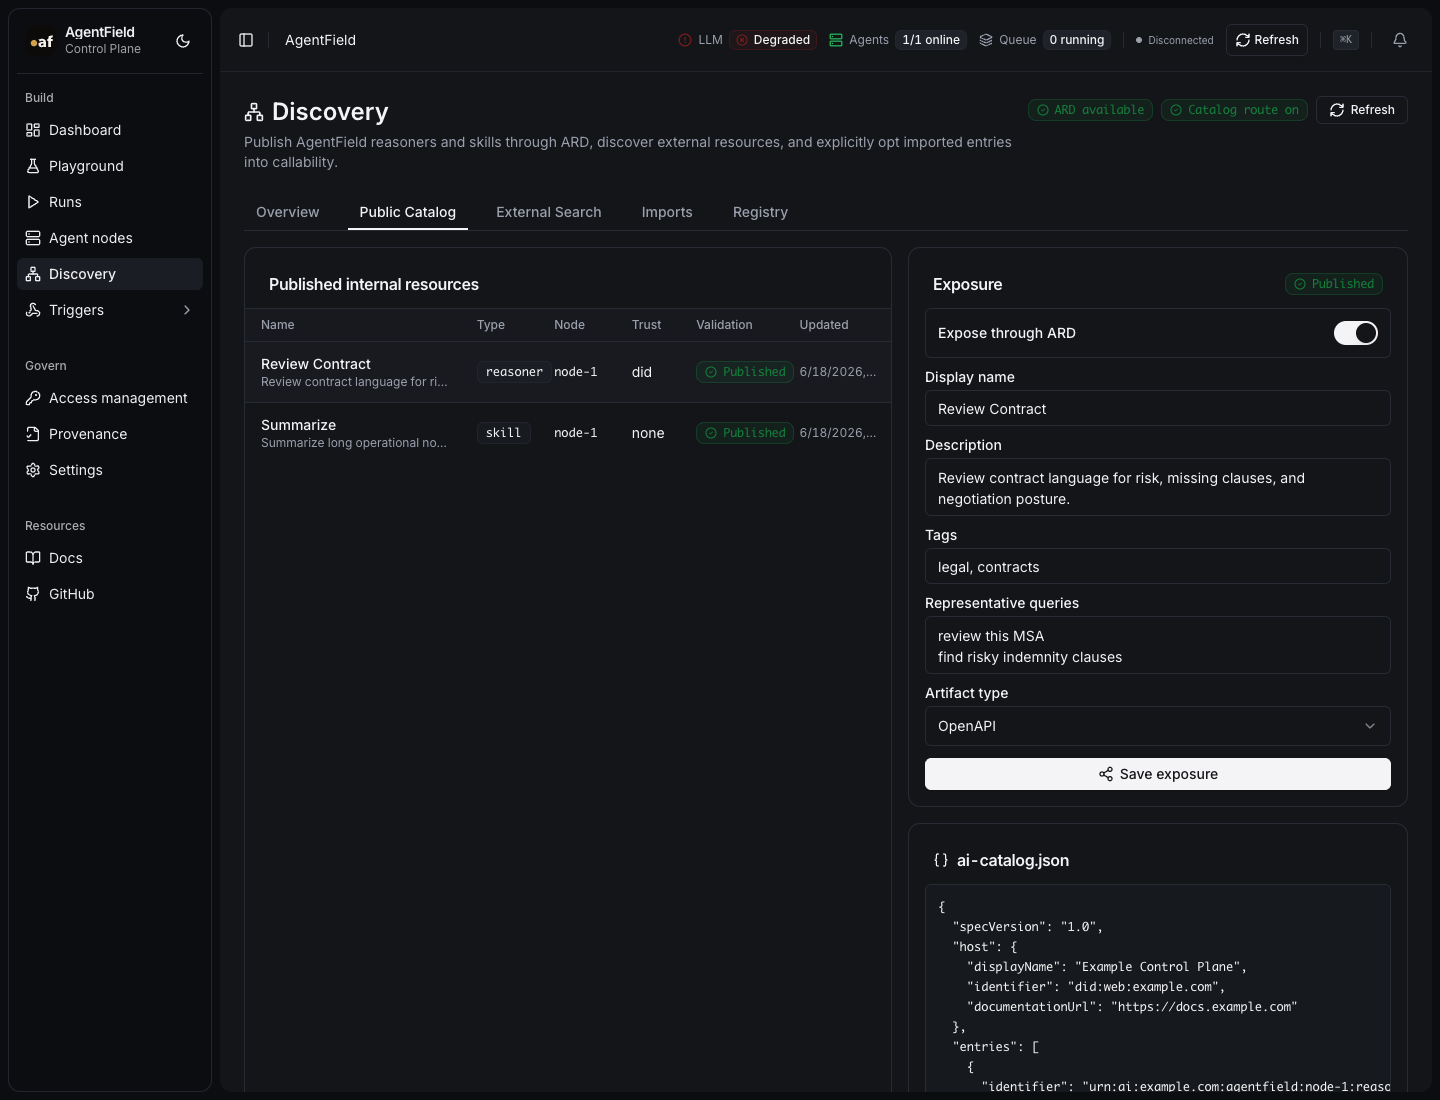1440x1100 pixels.
Task: Click the Provenance document icon
Action: [33, 434]
